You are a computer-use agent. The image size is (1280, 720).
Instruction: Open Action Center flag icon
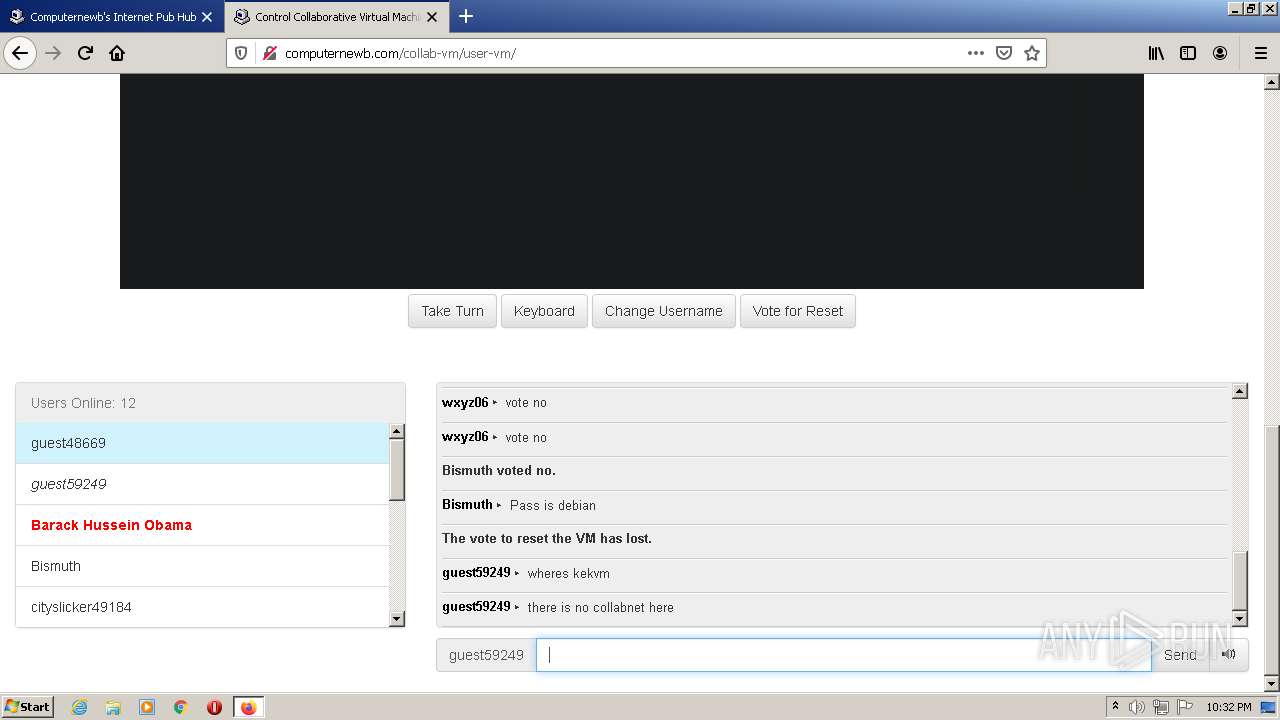pyautogui.click(x=1184, y=707)
